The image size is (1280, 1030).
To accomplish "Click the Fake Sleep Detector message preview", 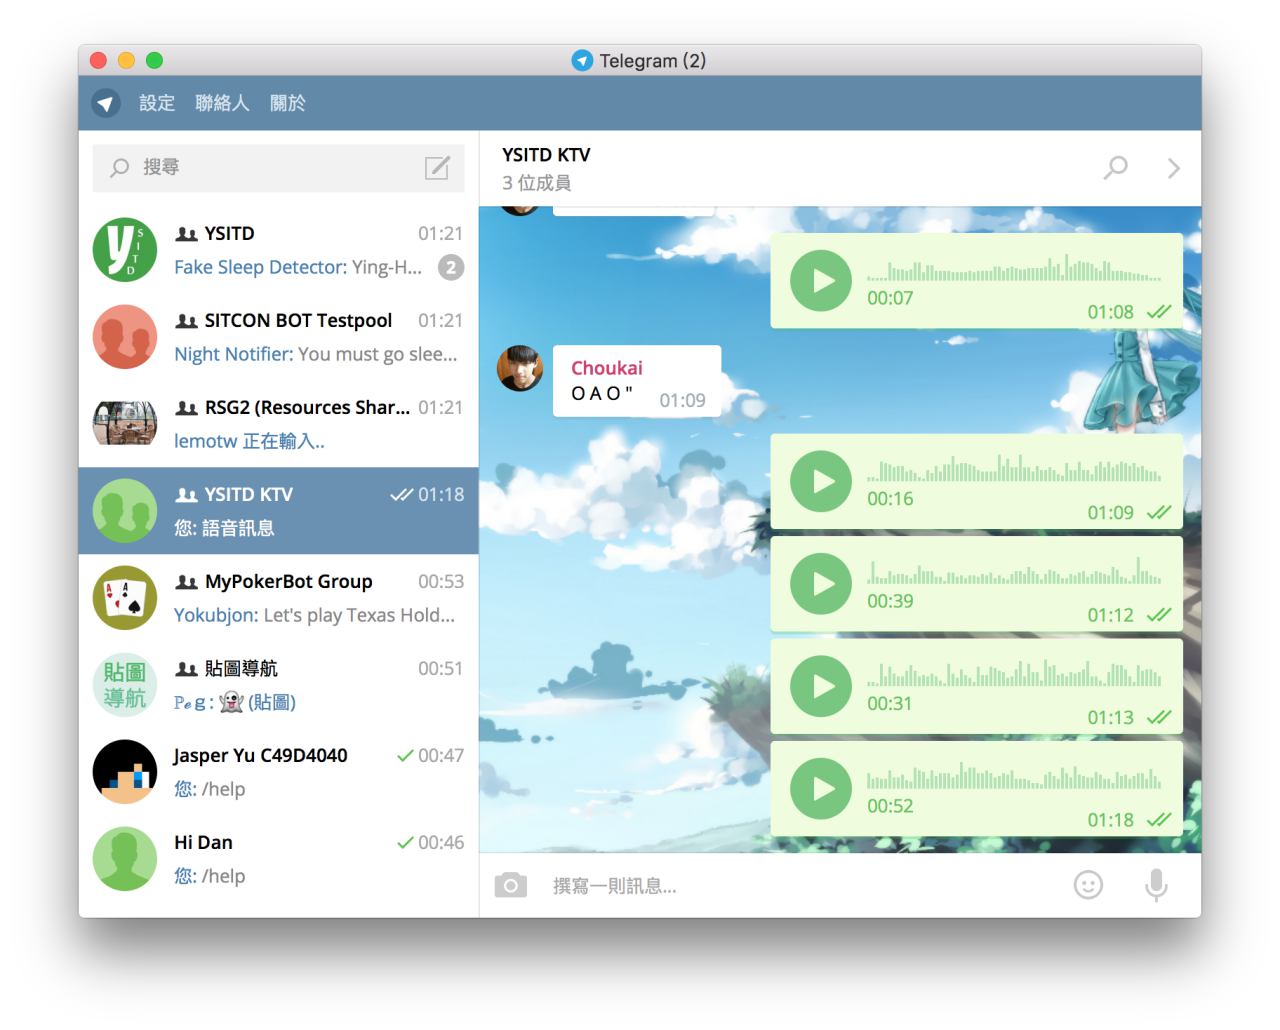I will [x=298, y=267].
